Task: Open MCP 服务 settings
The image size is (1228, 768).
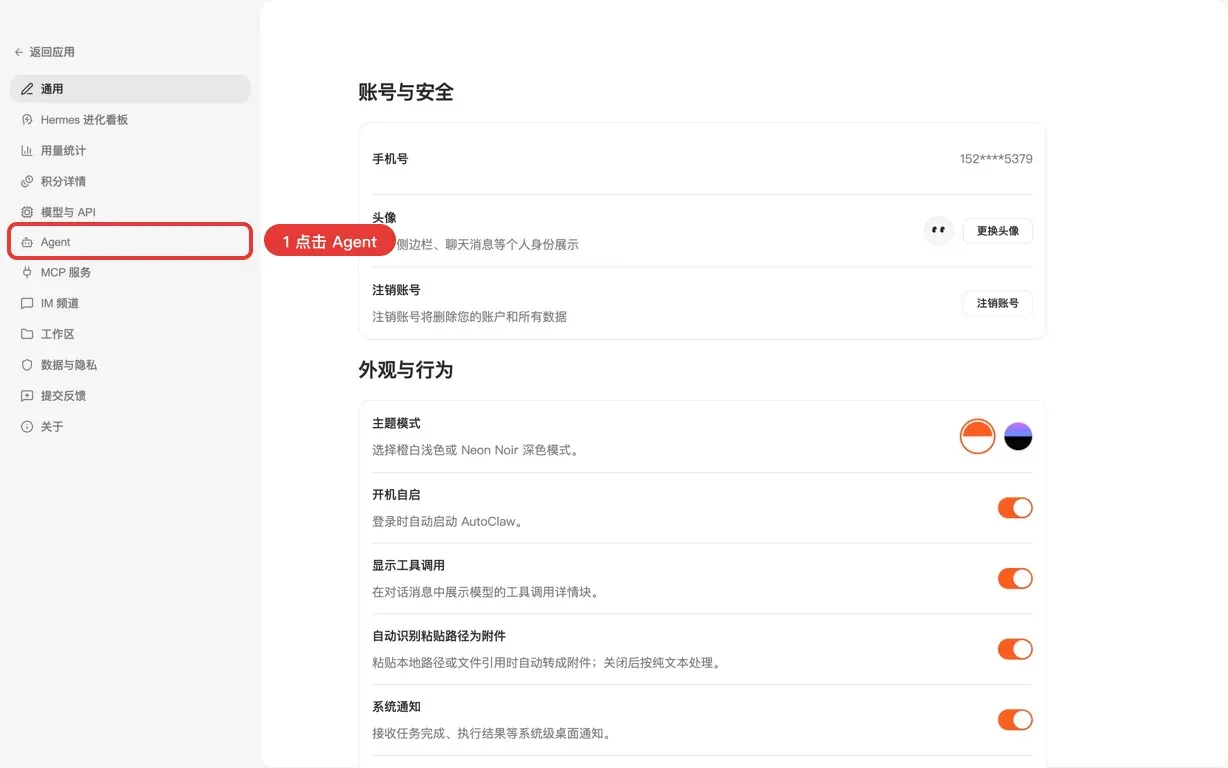Action: coord(130,272)
